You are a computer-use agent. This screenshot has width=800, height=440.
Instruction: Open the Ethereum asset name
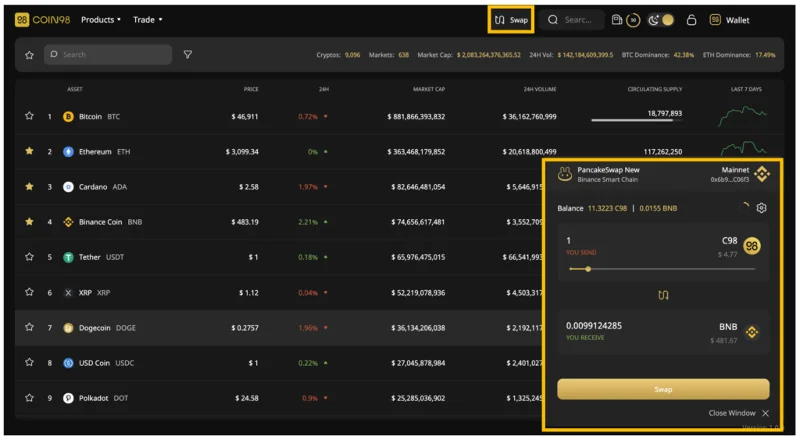tap(95, 152)
